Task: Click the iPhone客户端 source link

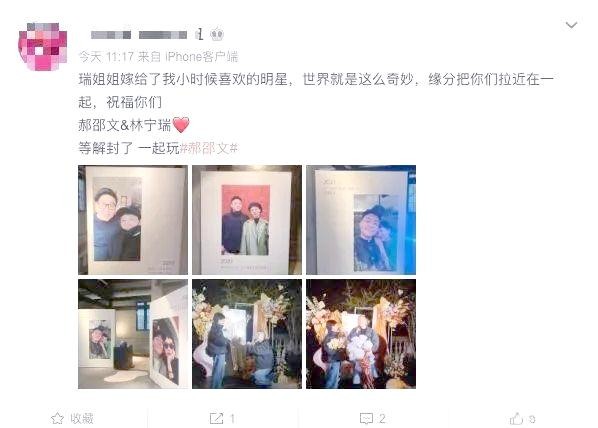Action: (x=201, y=57)
